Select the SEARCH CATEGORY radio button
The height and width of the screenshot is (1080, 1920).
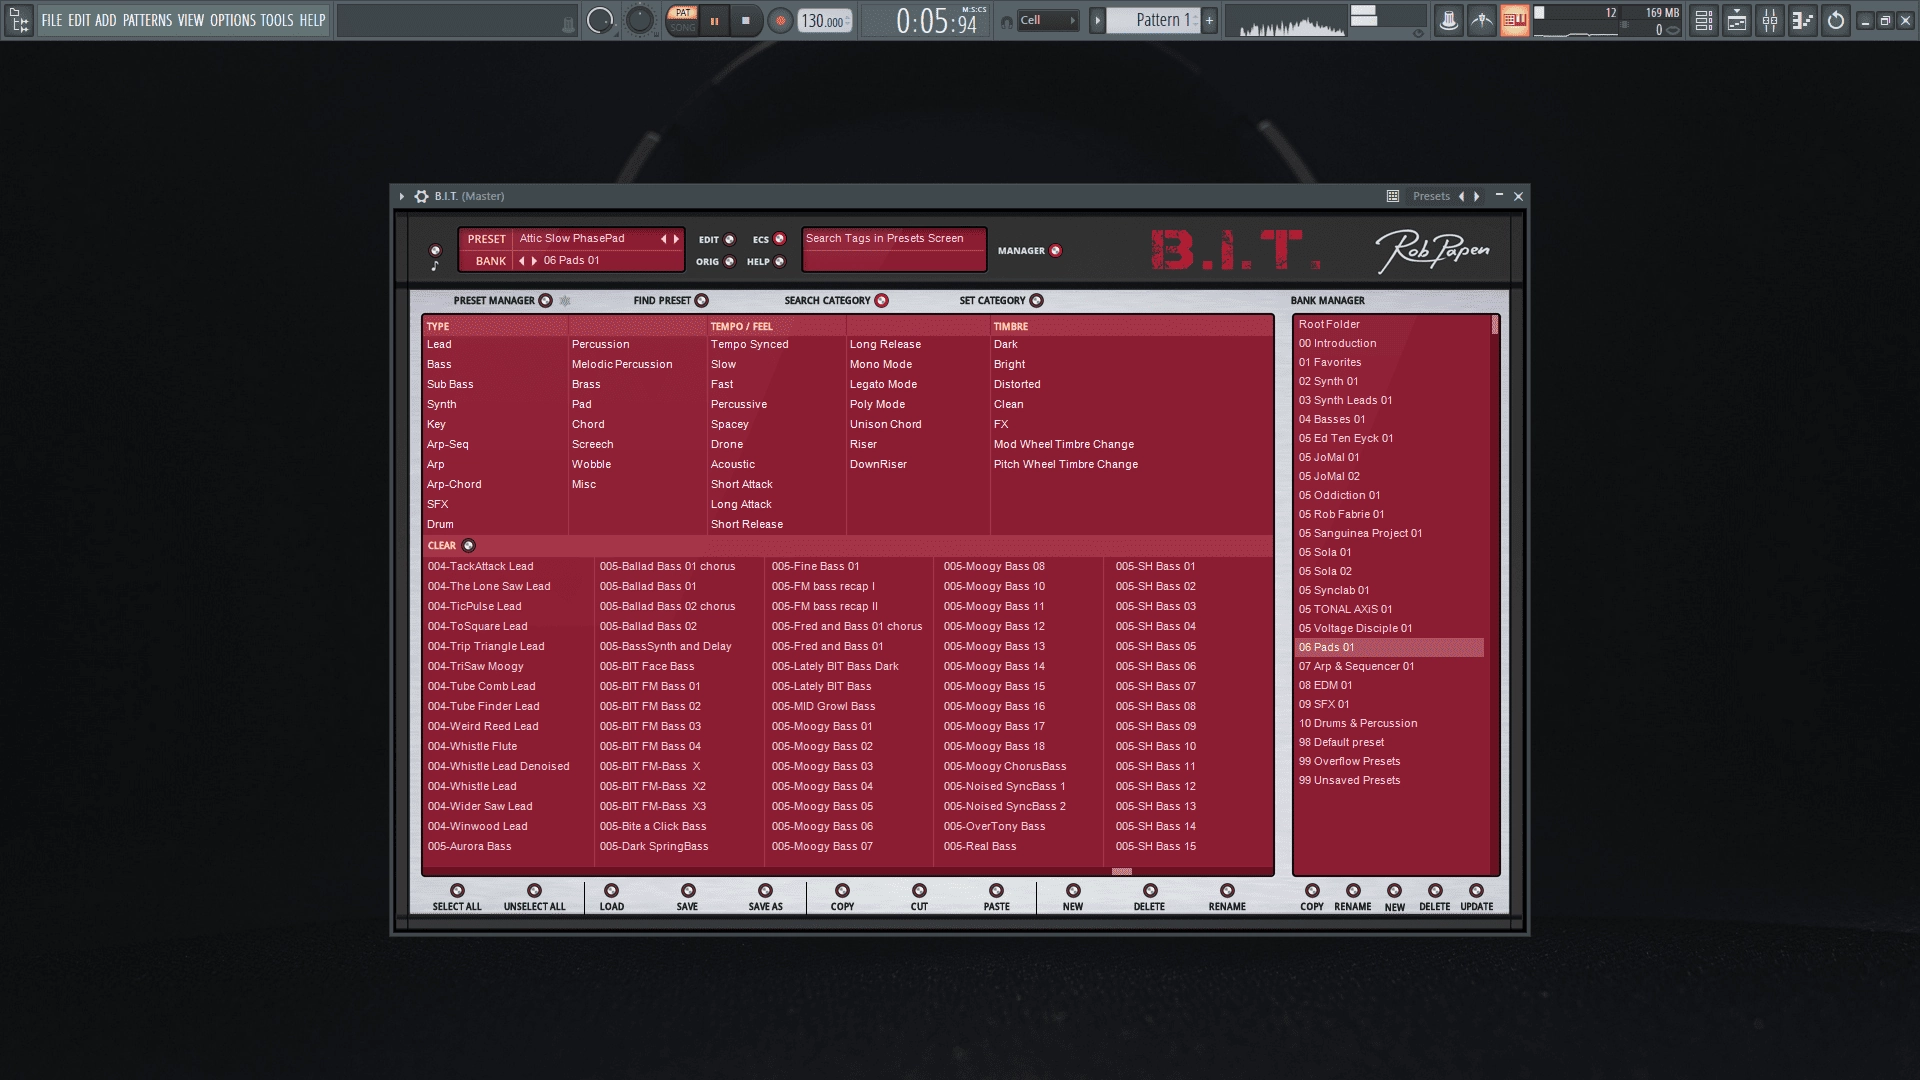tap(881, 300)
